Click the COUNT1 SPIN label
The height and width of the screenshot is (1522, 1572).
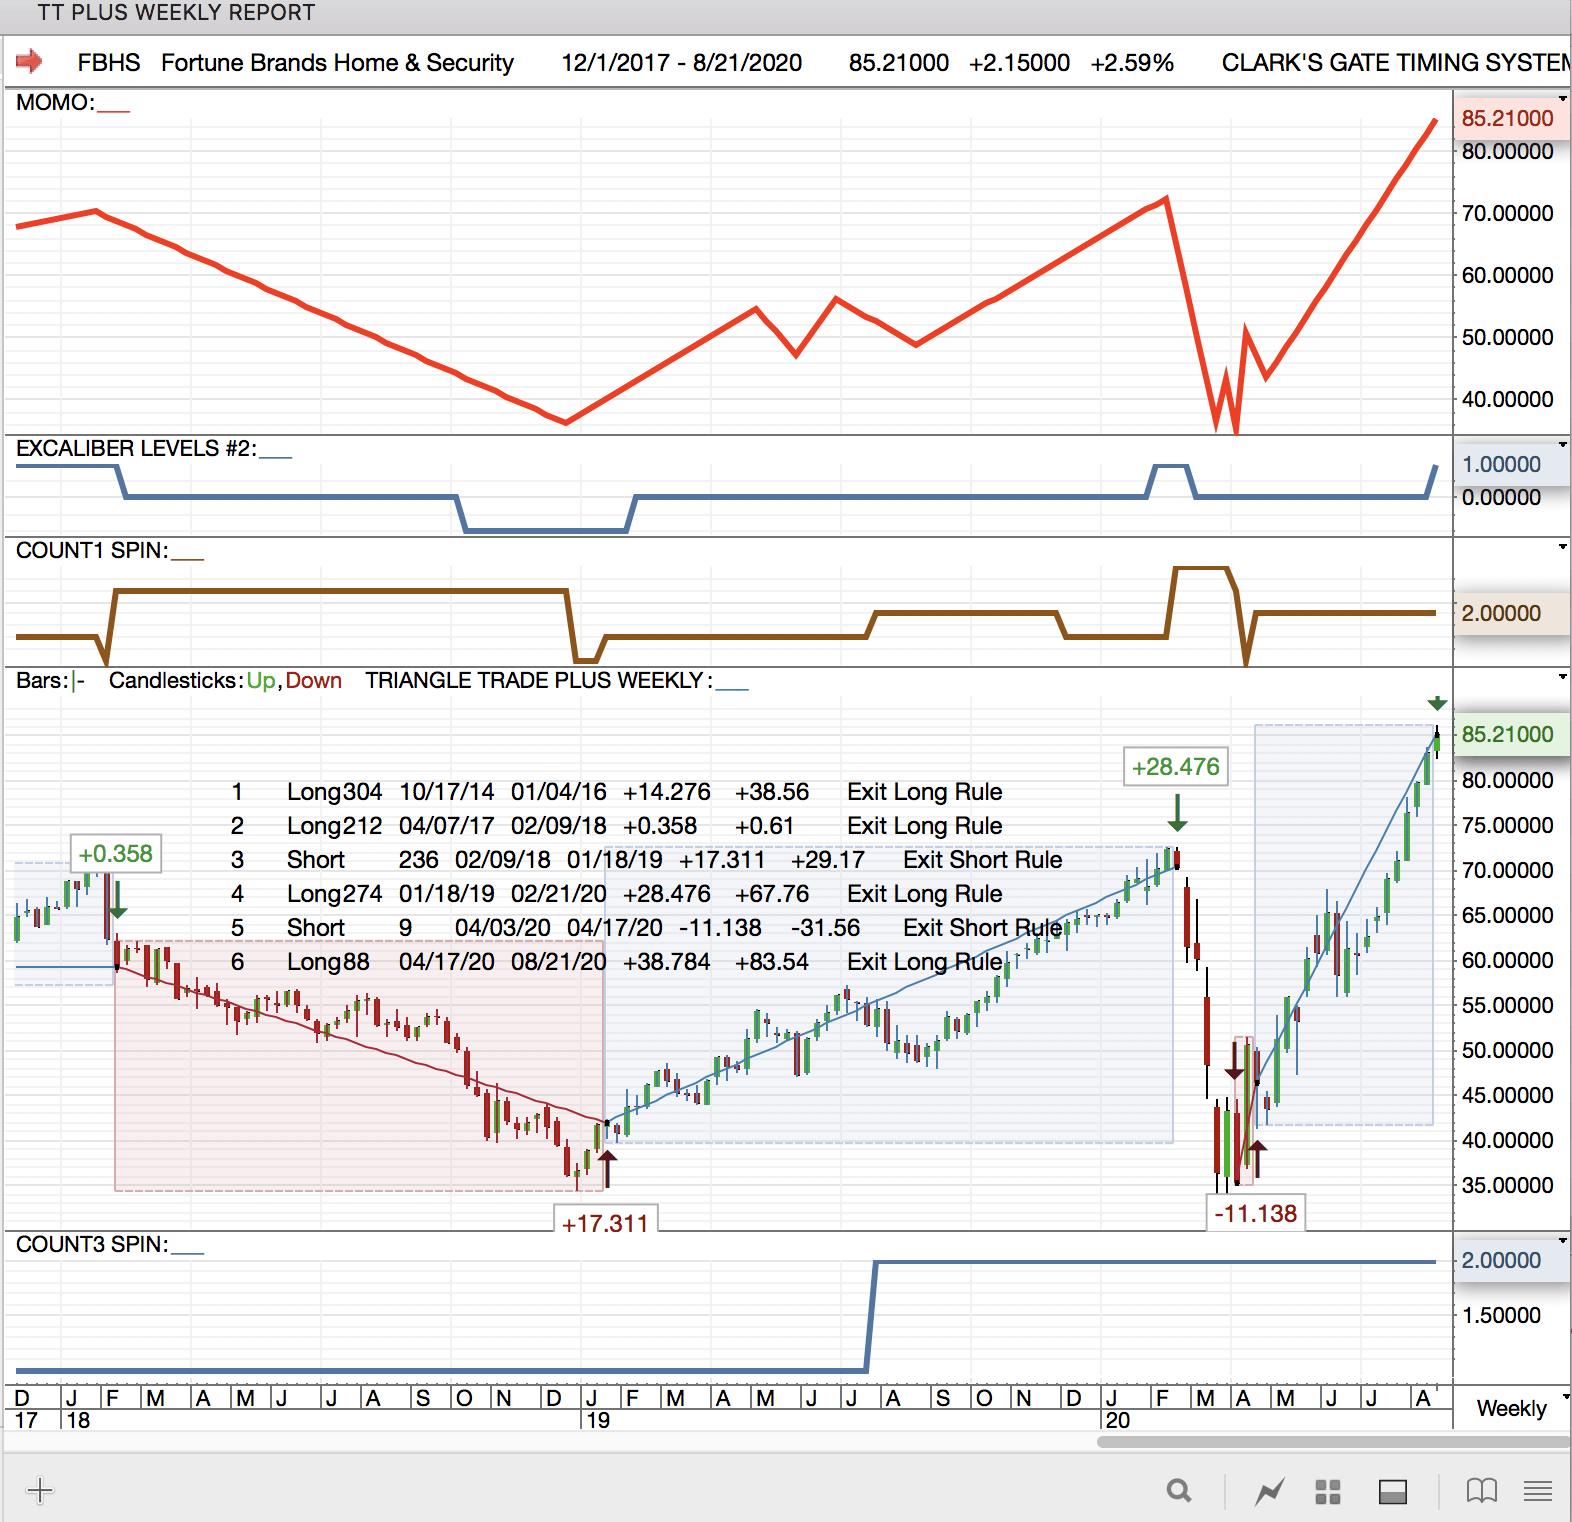coord(92,550)
